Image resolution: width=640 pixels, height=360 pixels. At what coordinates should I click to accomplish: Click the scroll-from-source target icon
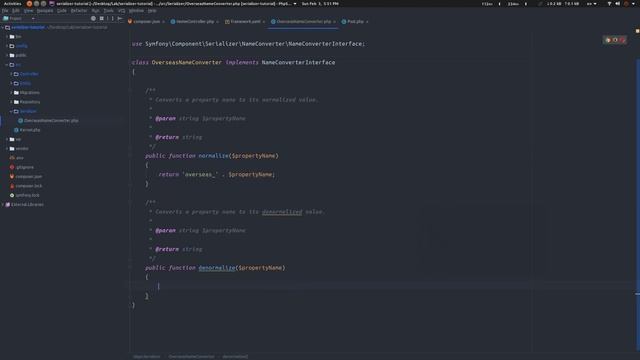tap(93, 18)
